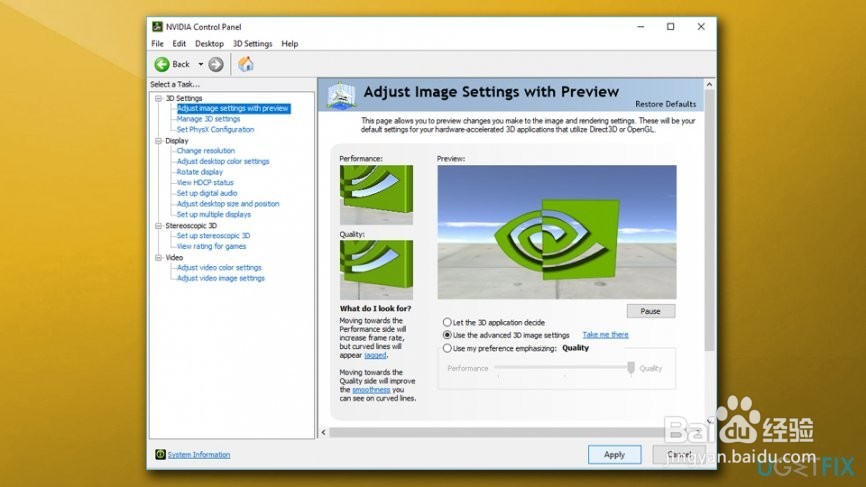Open Adjust desktop size and position

click(228, 204)
